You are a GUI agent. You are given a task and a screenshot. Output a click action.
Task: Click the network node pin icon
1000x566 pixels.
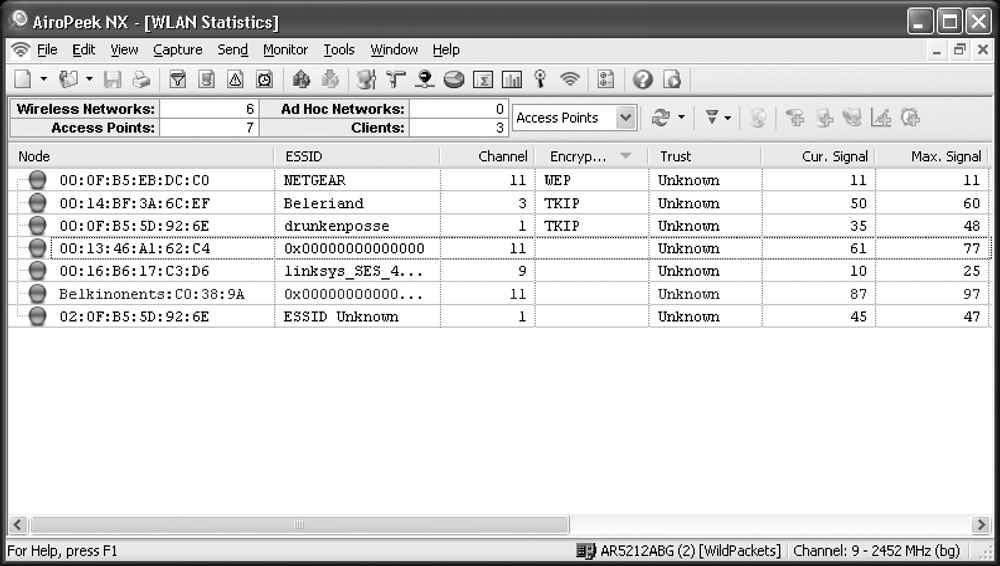tap(425, 80)
